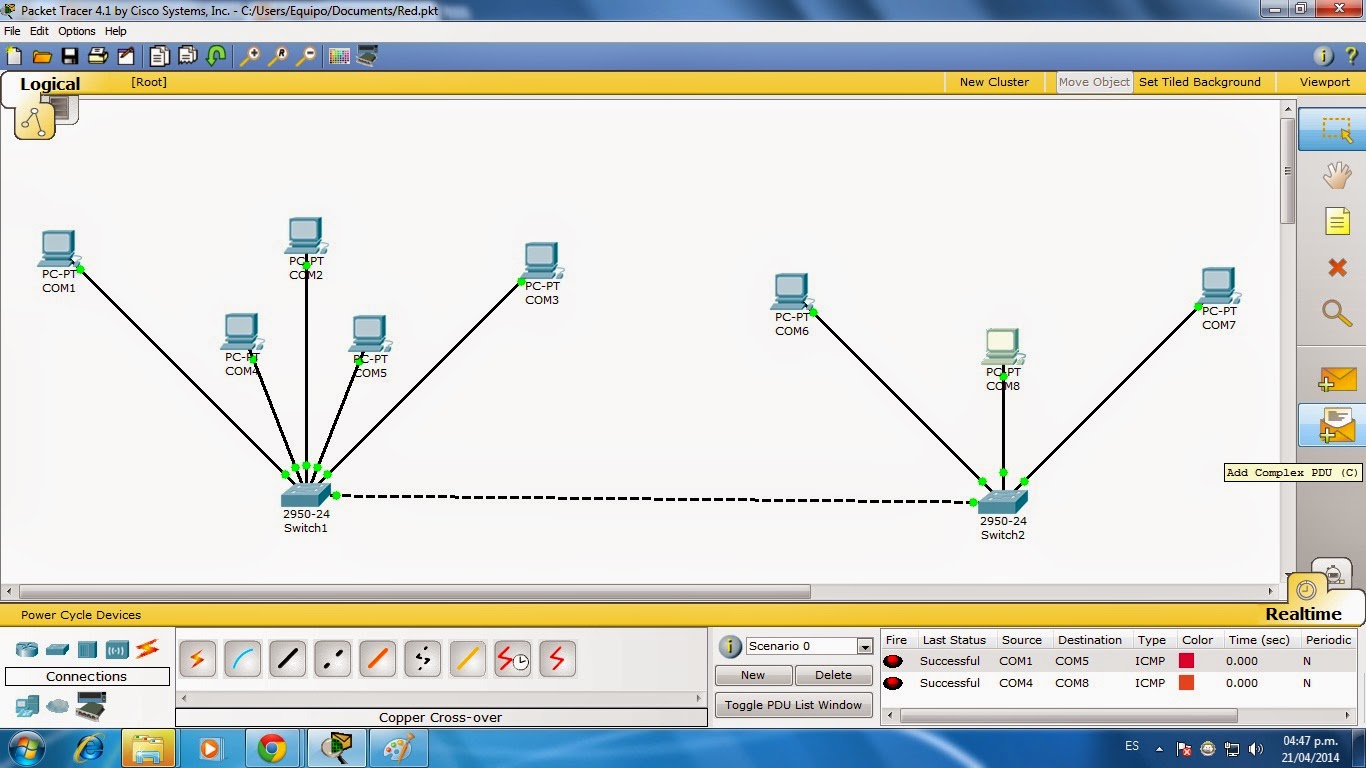The height and width of the screenshot is (768, 1366).
Task: Click Power Cycle Devices
Action: [81, 615]
